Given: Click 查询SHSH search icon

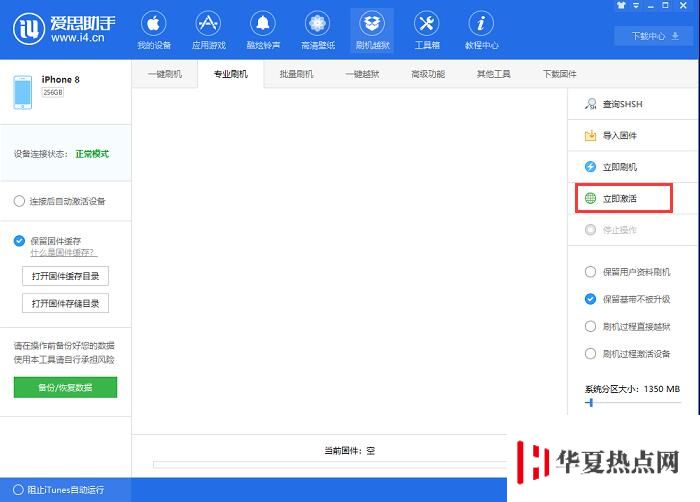Looking at the screenshot, I should point(590,104).
